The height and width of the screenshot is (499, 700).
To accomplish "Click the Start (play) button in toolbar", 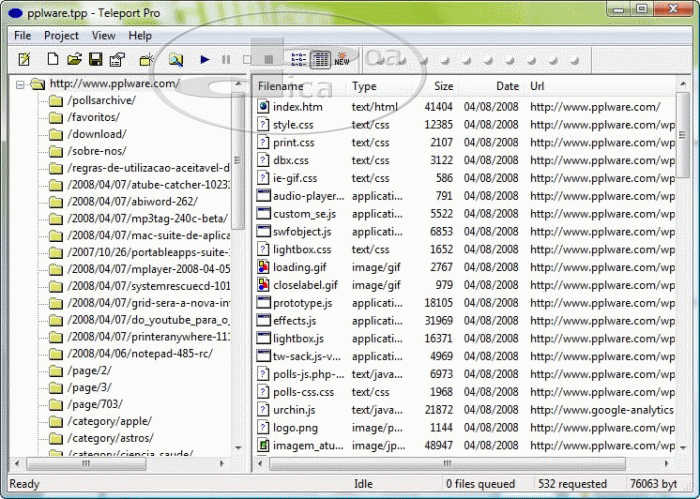I will (204, 60).
